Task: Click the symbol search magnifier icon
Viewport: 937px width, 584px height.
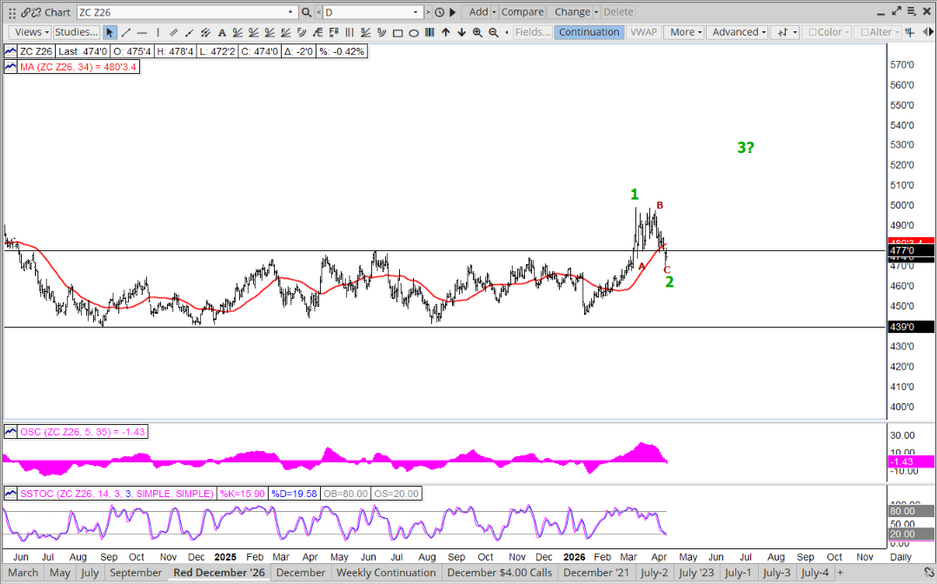Action: point(307,12)
